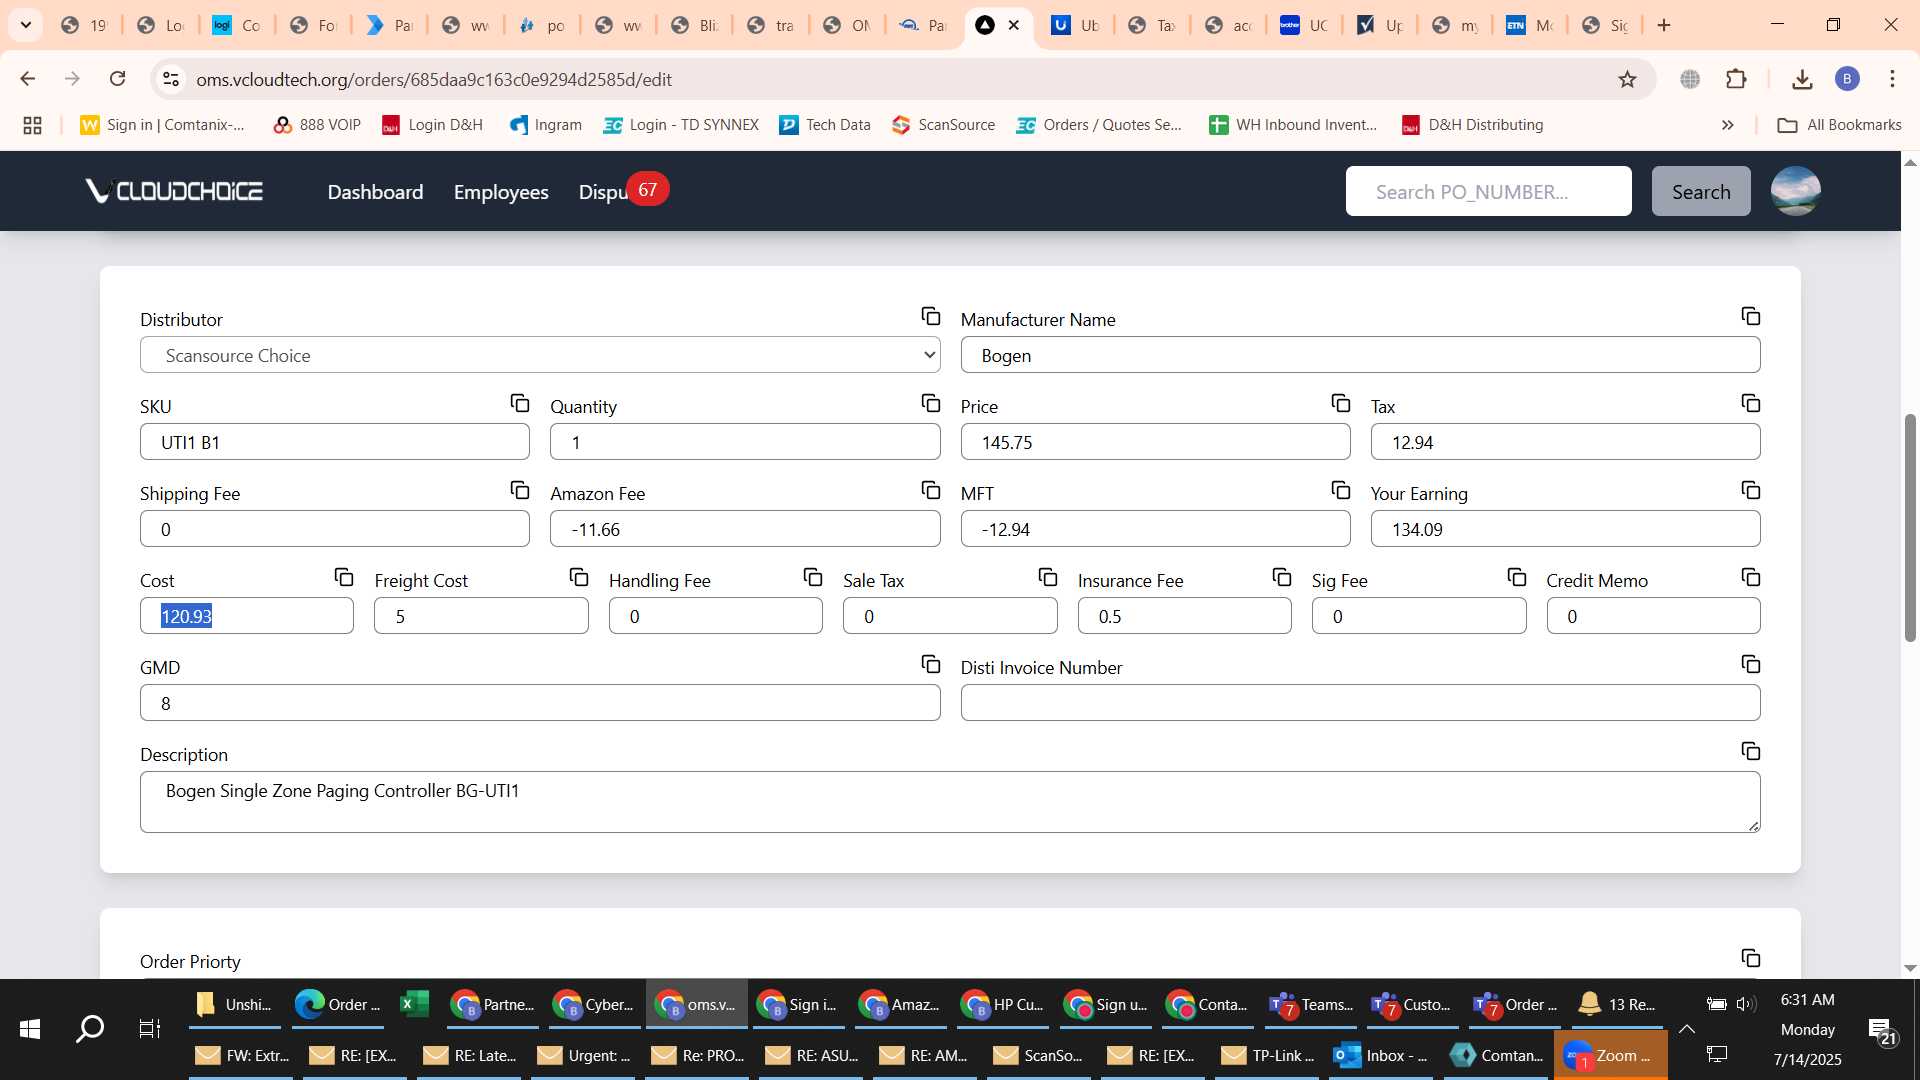
Task: Open the Tech Data bookmark
Action: pos(825,125)
